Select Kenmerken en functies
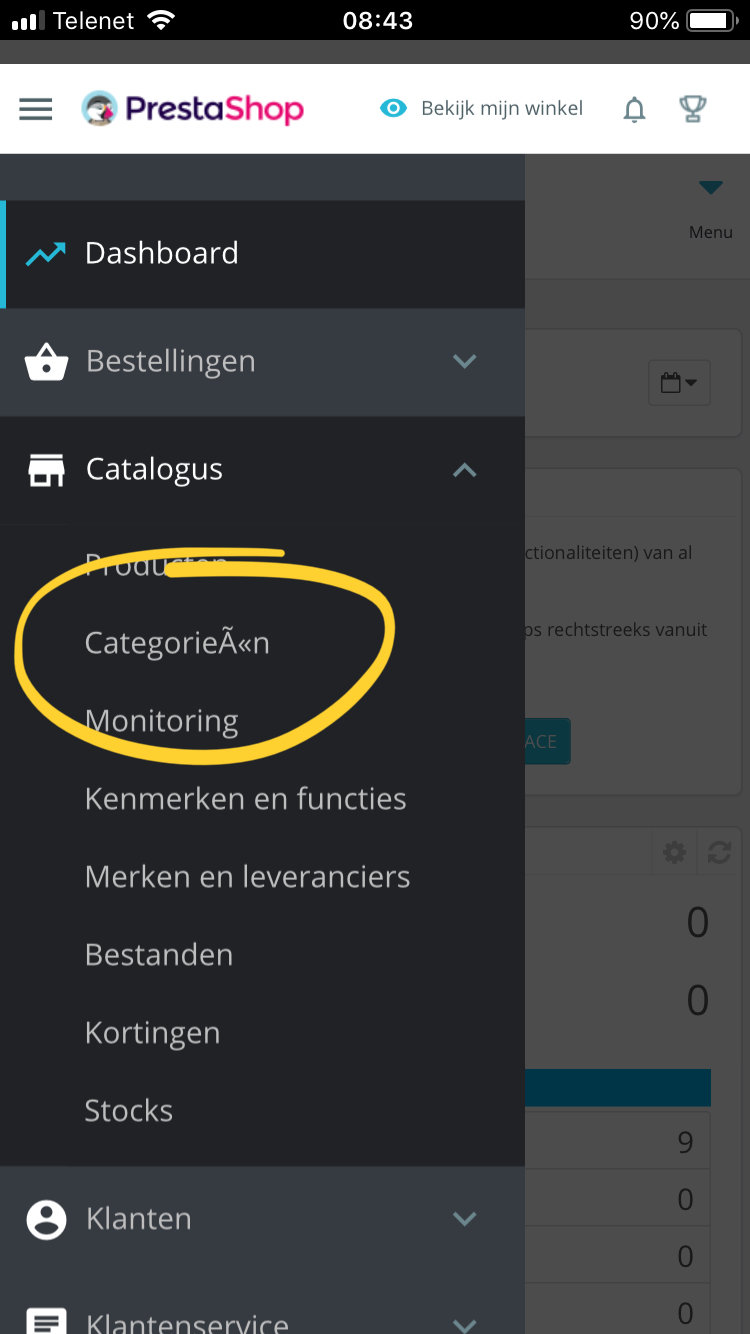The image size is (750, 1334). tap(245, 799)
